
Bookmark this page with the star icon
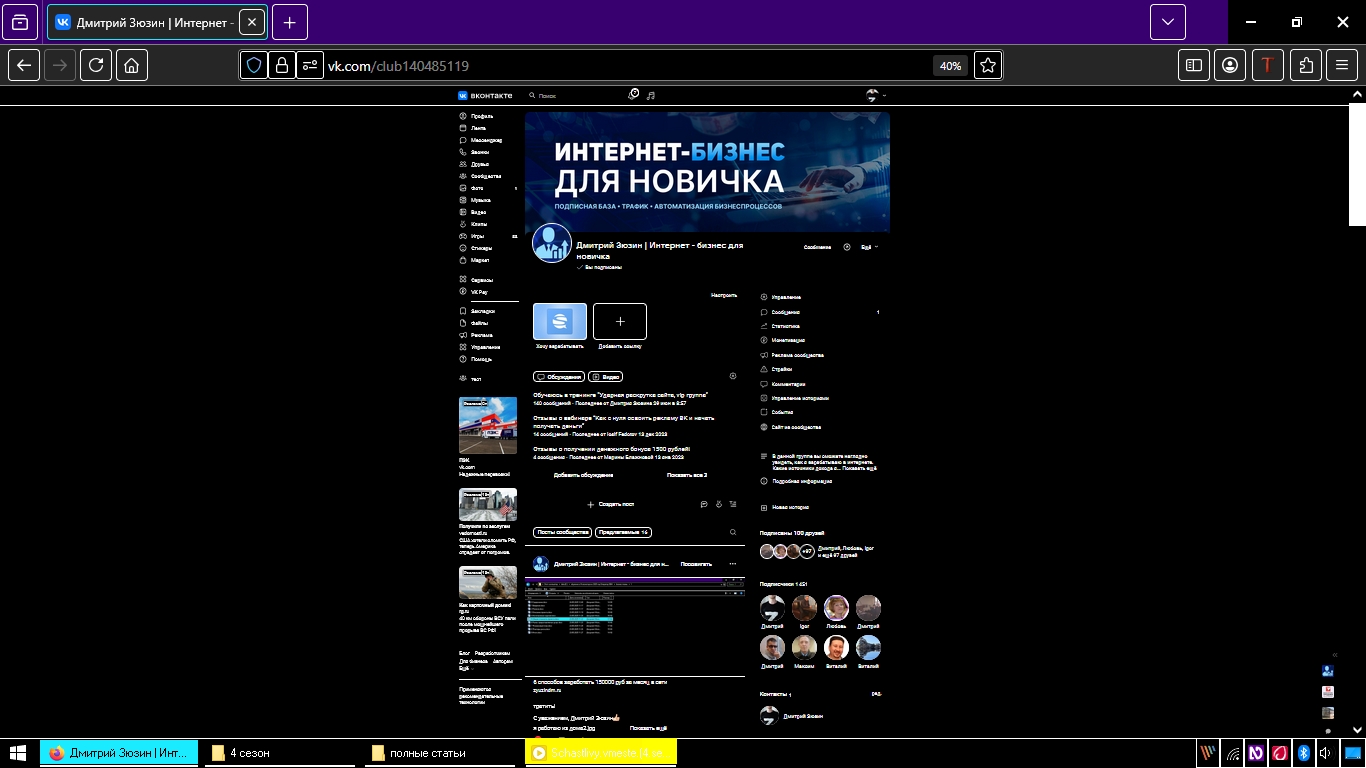(988, 65)
